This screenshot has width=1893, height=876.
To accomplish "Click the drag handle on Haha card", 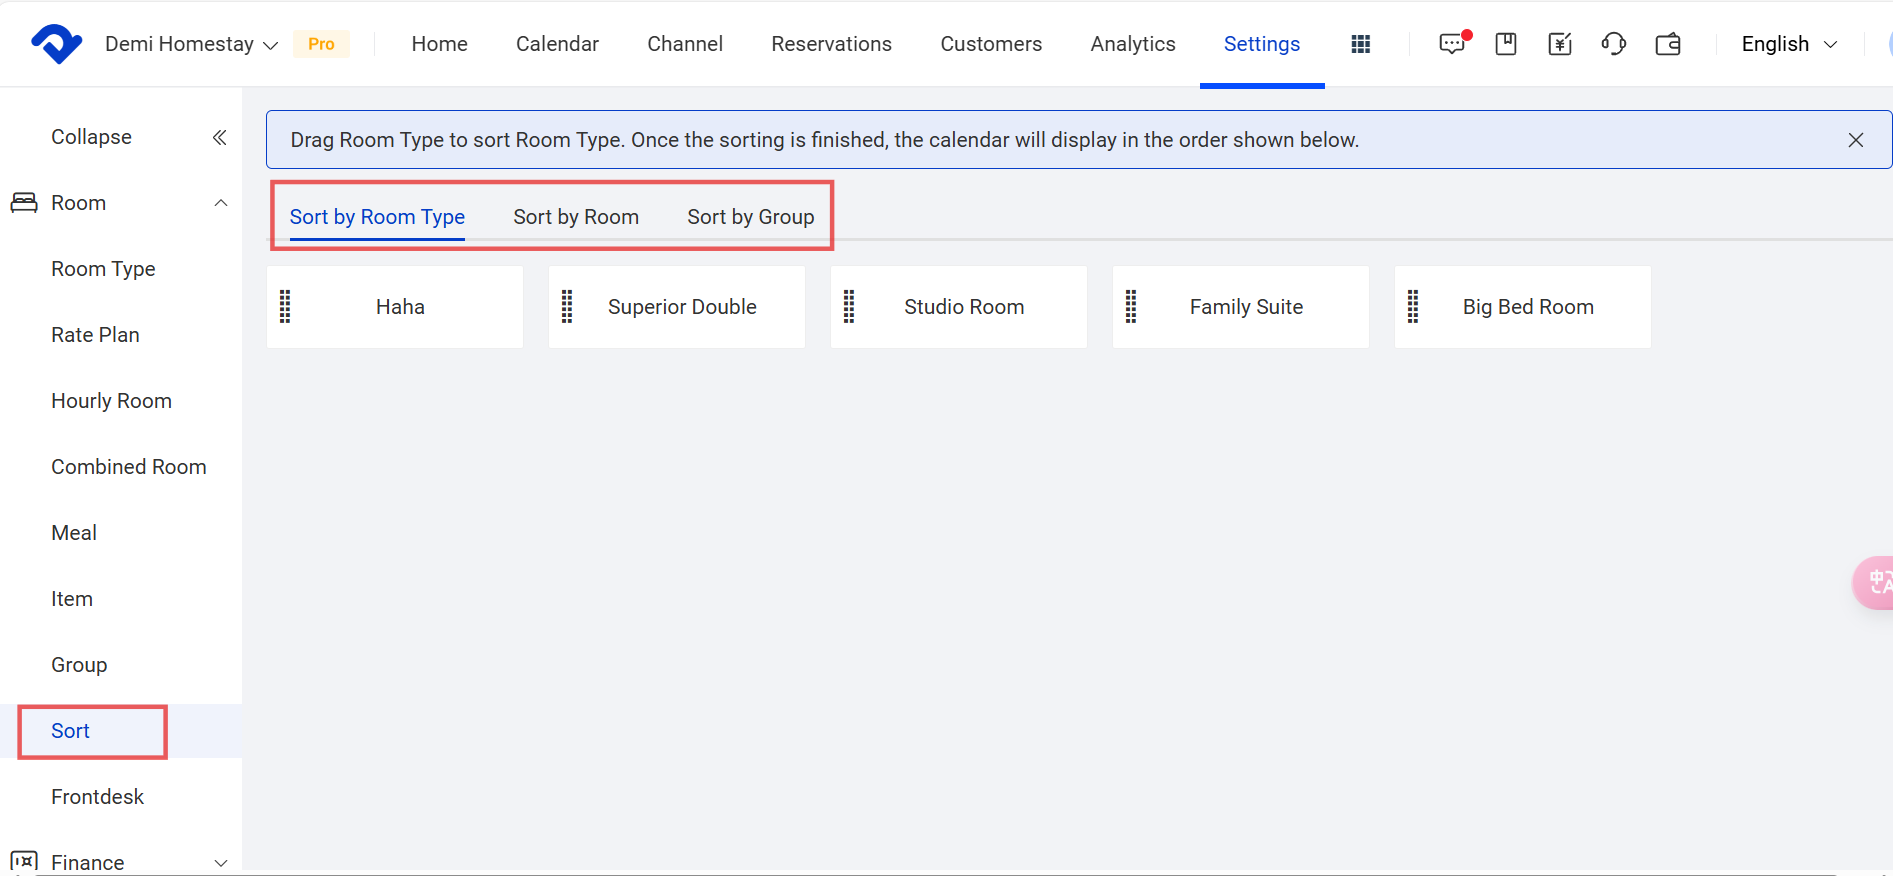I will (285, 307).
